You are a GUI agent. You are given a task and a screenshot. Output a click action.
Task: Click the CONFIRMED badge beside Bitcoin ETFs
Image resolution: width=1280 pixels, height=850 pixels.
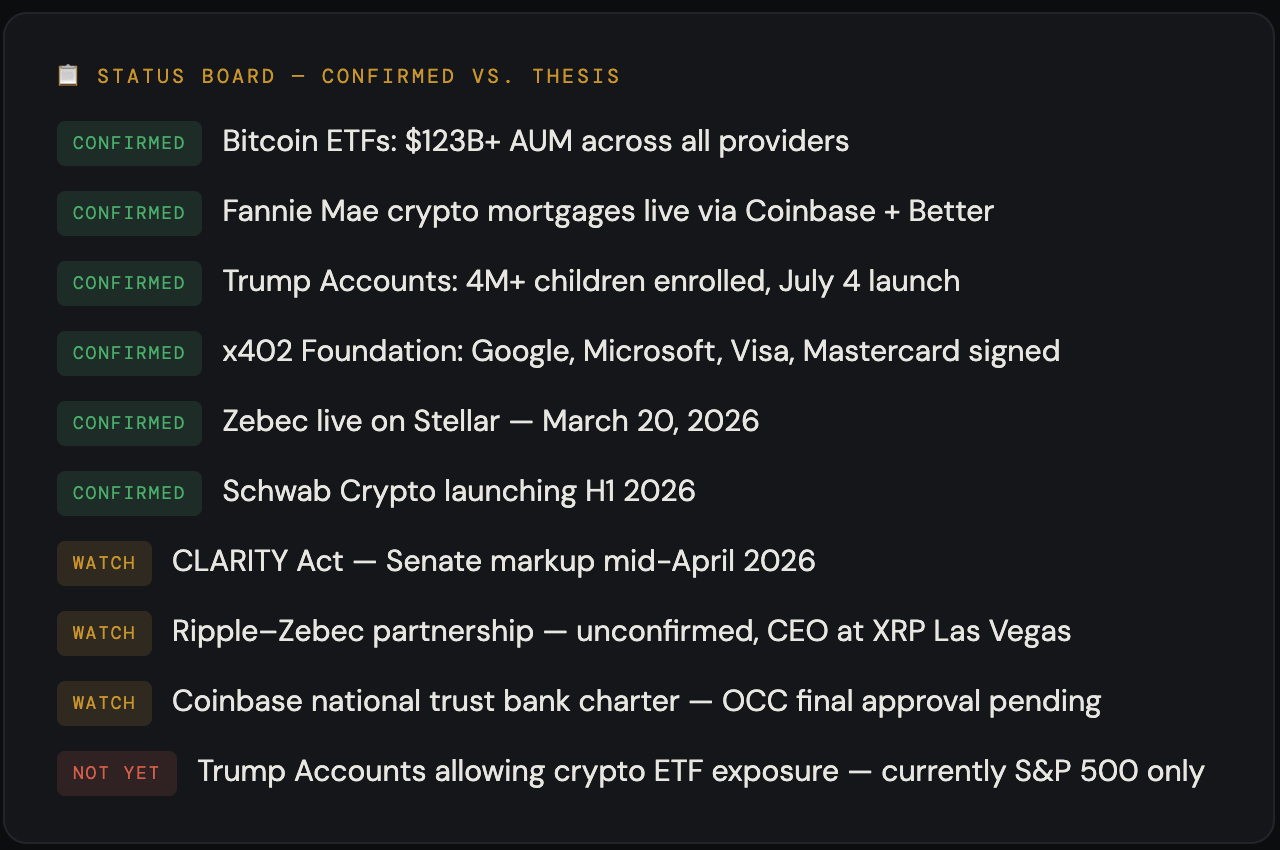129,143
